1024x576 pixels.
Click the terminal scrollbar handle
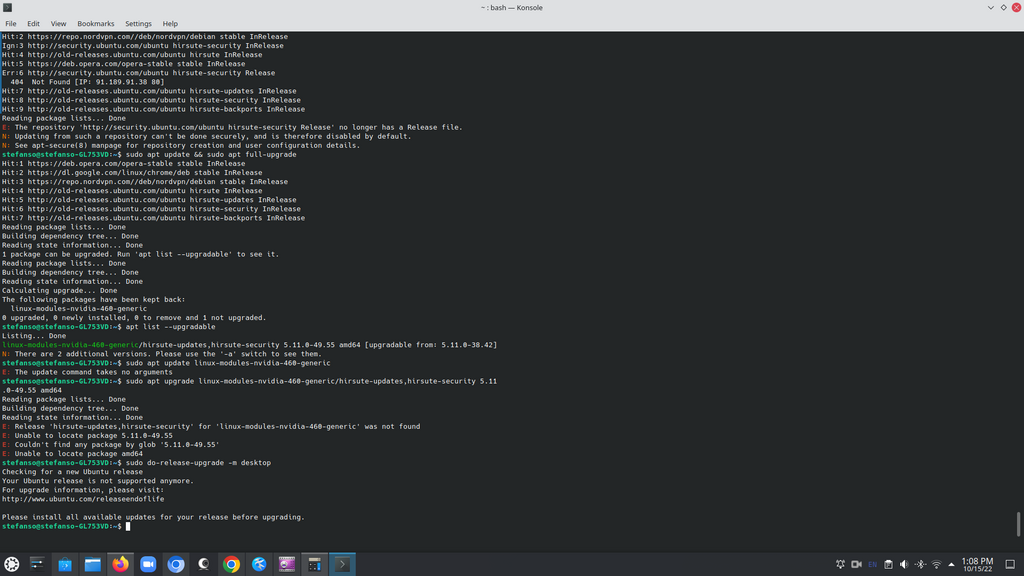(x=1019, y=523)
